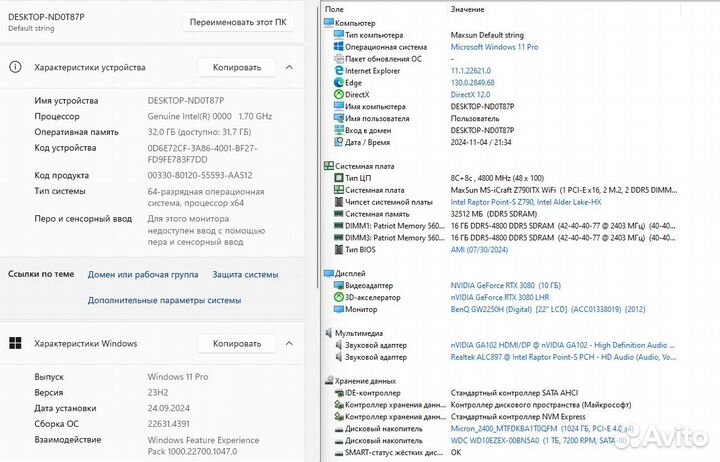Screen dimensions: 720x462
Task: Click the Имя пользователя icon
Action: point(339,118)
